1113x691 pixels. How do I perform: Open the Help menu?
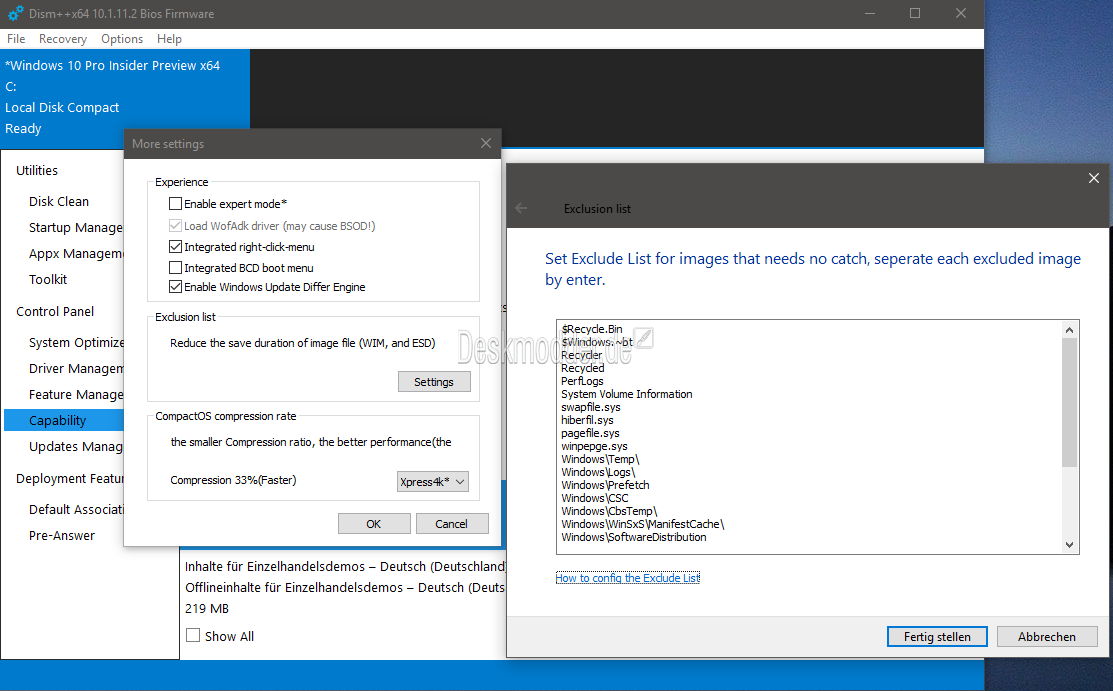(169, 39)
